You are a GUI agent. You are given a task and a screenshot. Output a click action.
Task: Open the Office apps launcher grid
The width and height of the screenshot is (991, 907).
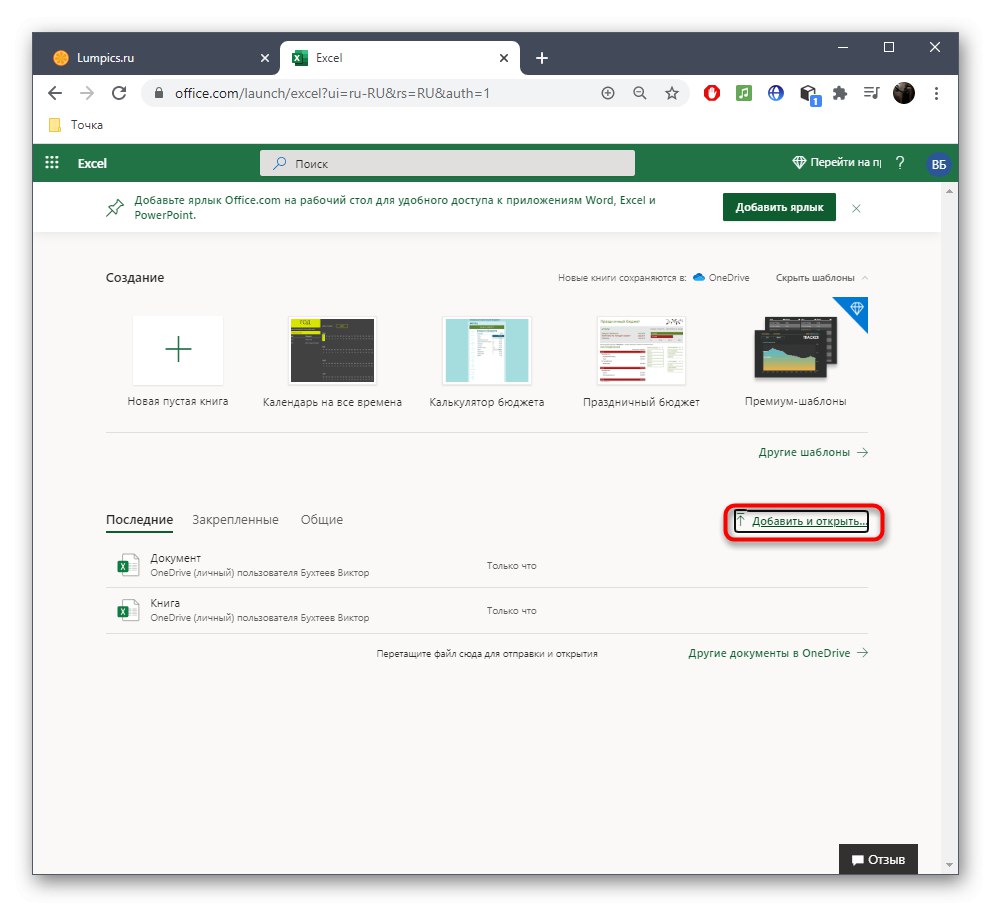(51, 162)
